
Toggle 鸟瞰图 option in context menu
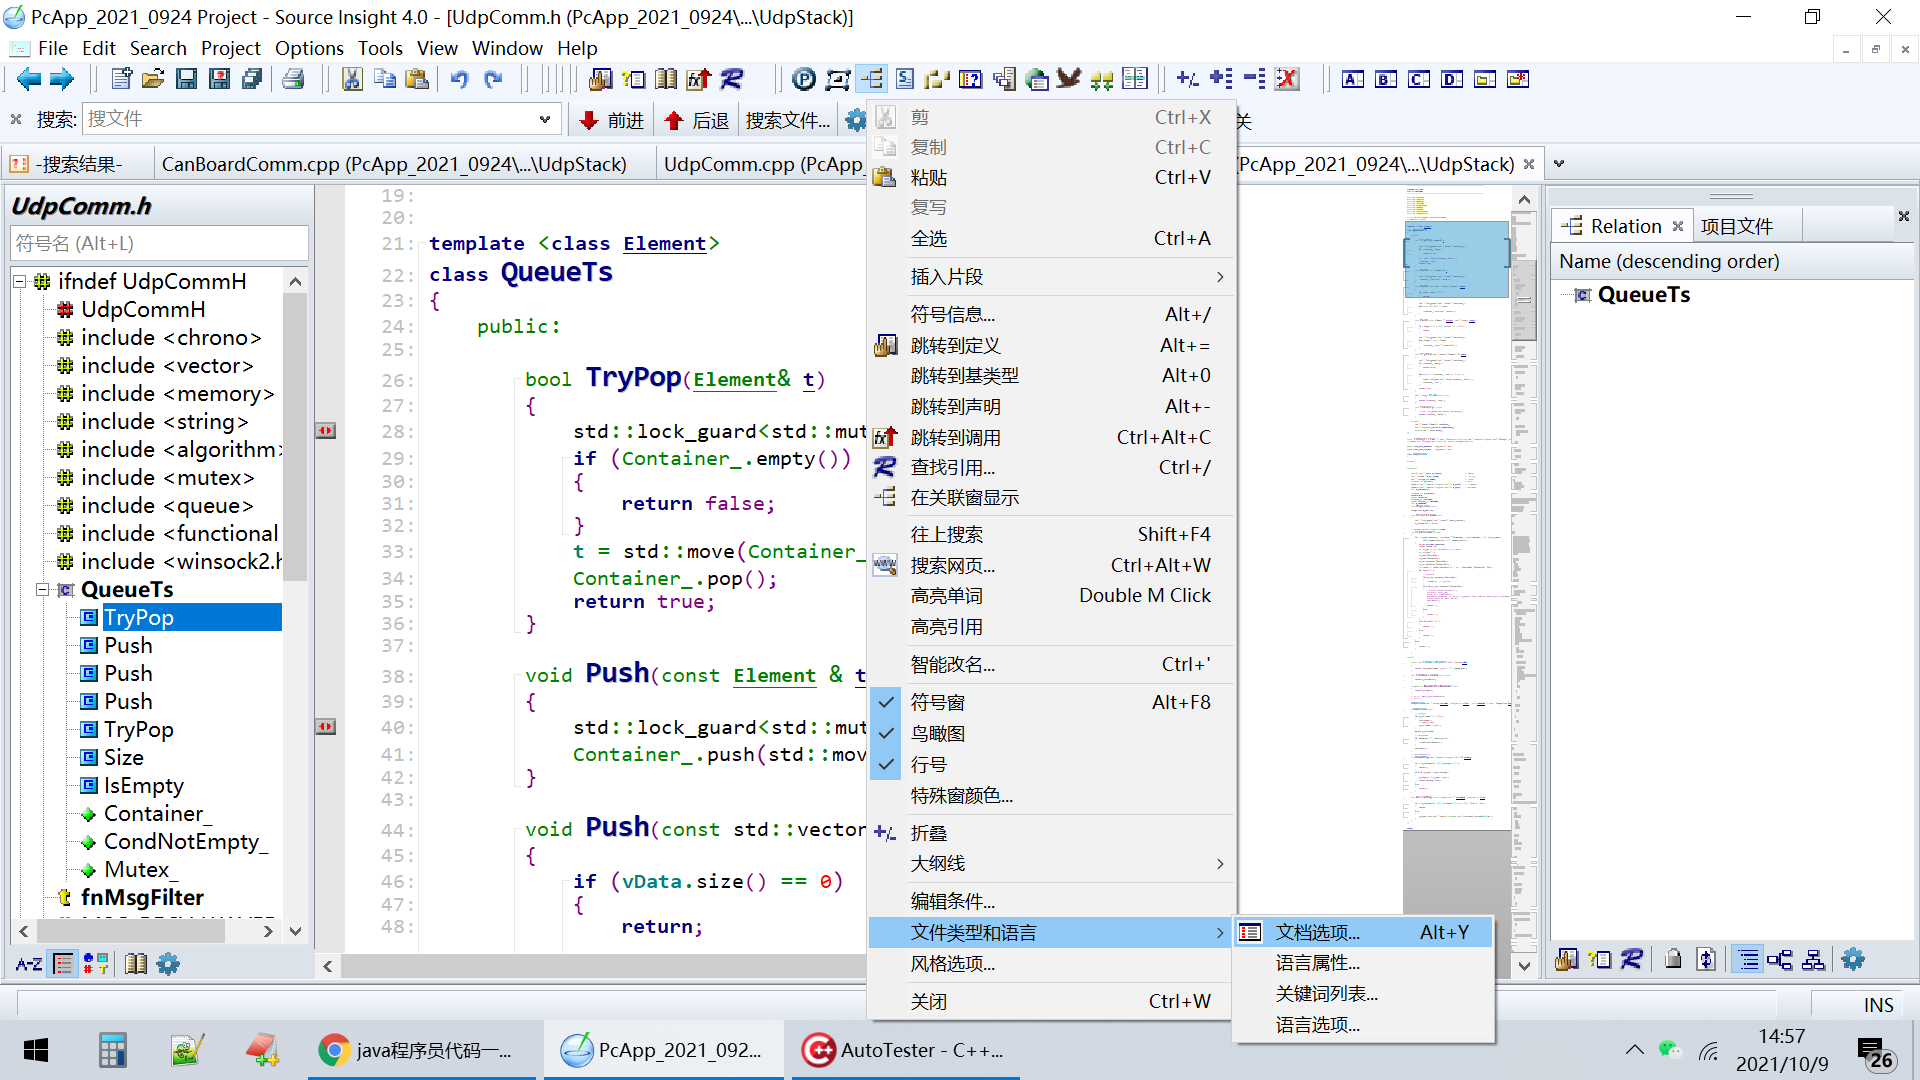(938, 733)
